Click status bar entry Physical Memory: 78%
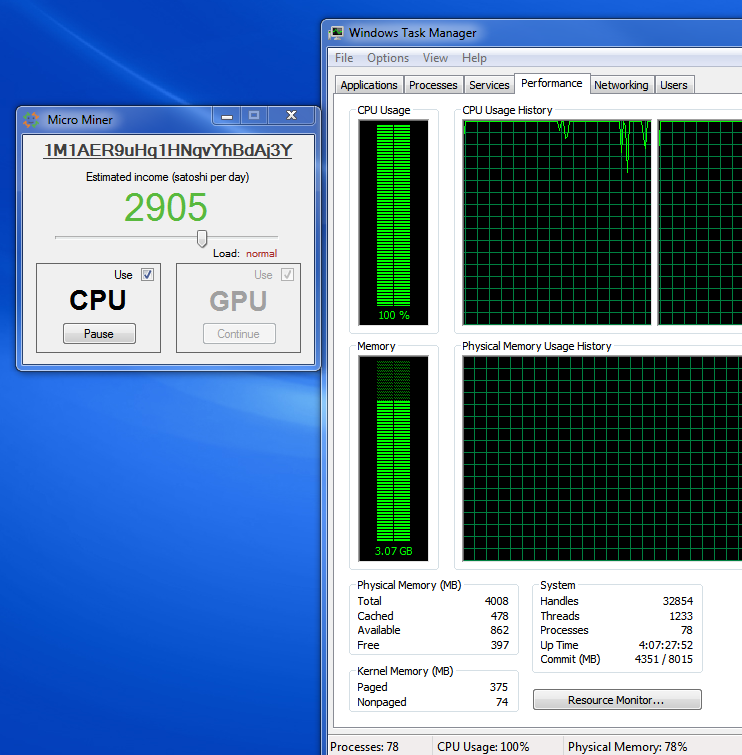Viewport: 742px width, 755px height. [627, 747]
